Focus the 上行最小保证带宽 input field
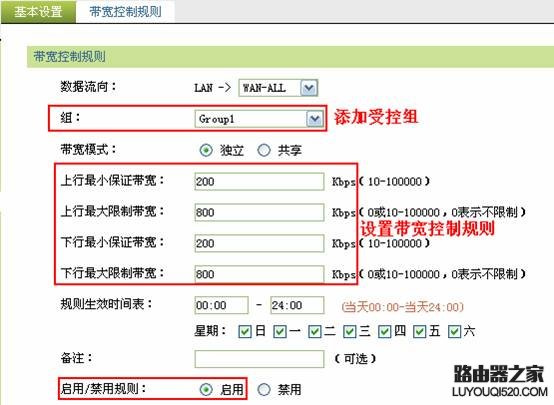Image resolution: width=554 pixels, height=405 pixels. pyautogui.click(x=259, y=181)
